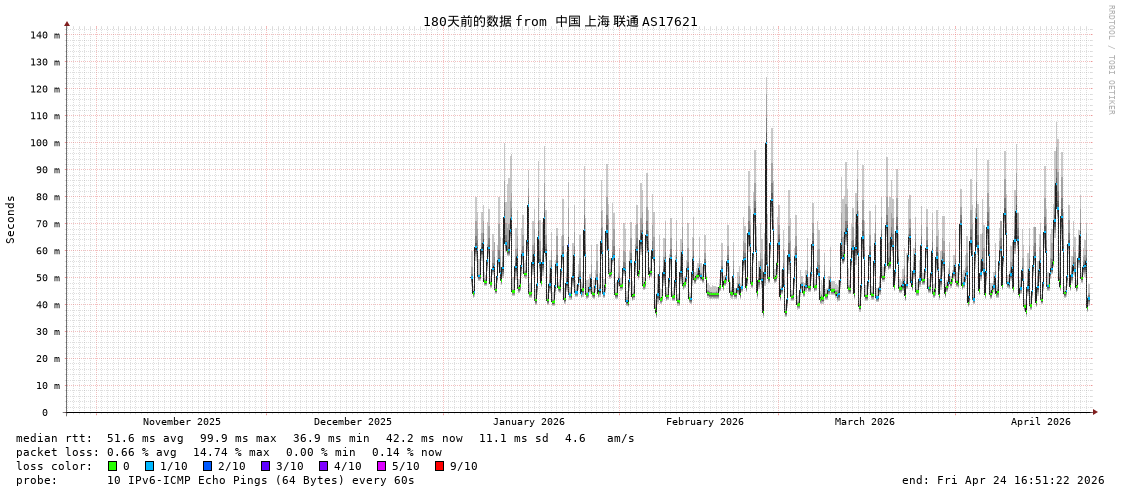Select the December 2025 x-axis label

353,422
